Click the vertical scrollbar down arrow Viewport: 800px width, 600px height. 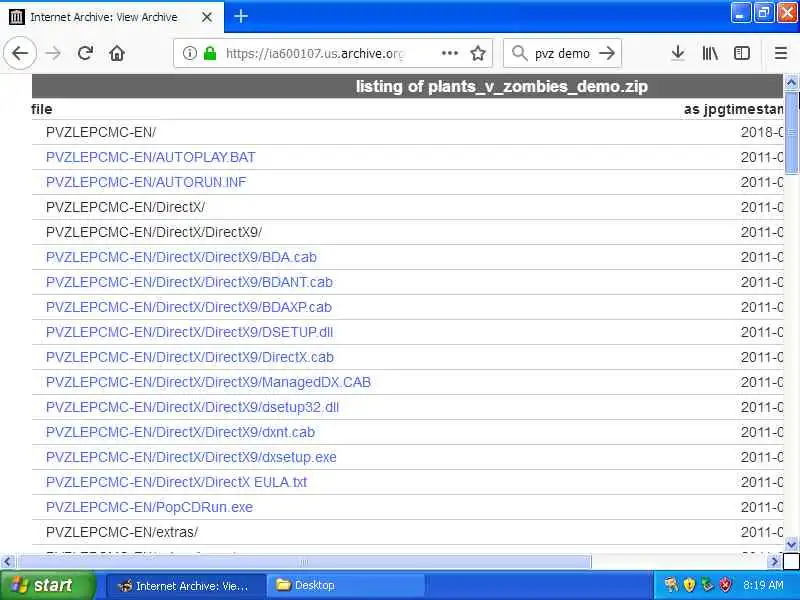791,544
